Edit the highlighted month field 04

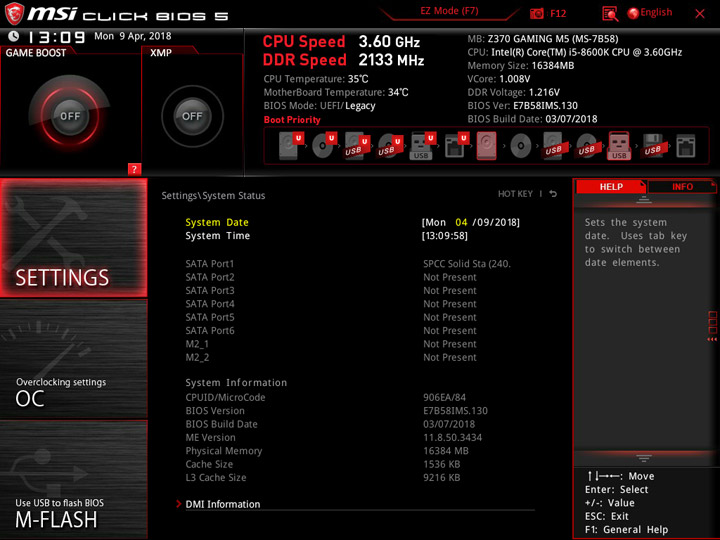click(x=461, y=222)
